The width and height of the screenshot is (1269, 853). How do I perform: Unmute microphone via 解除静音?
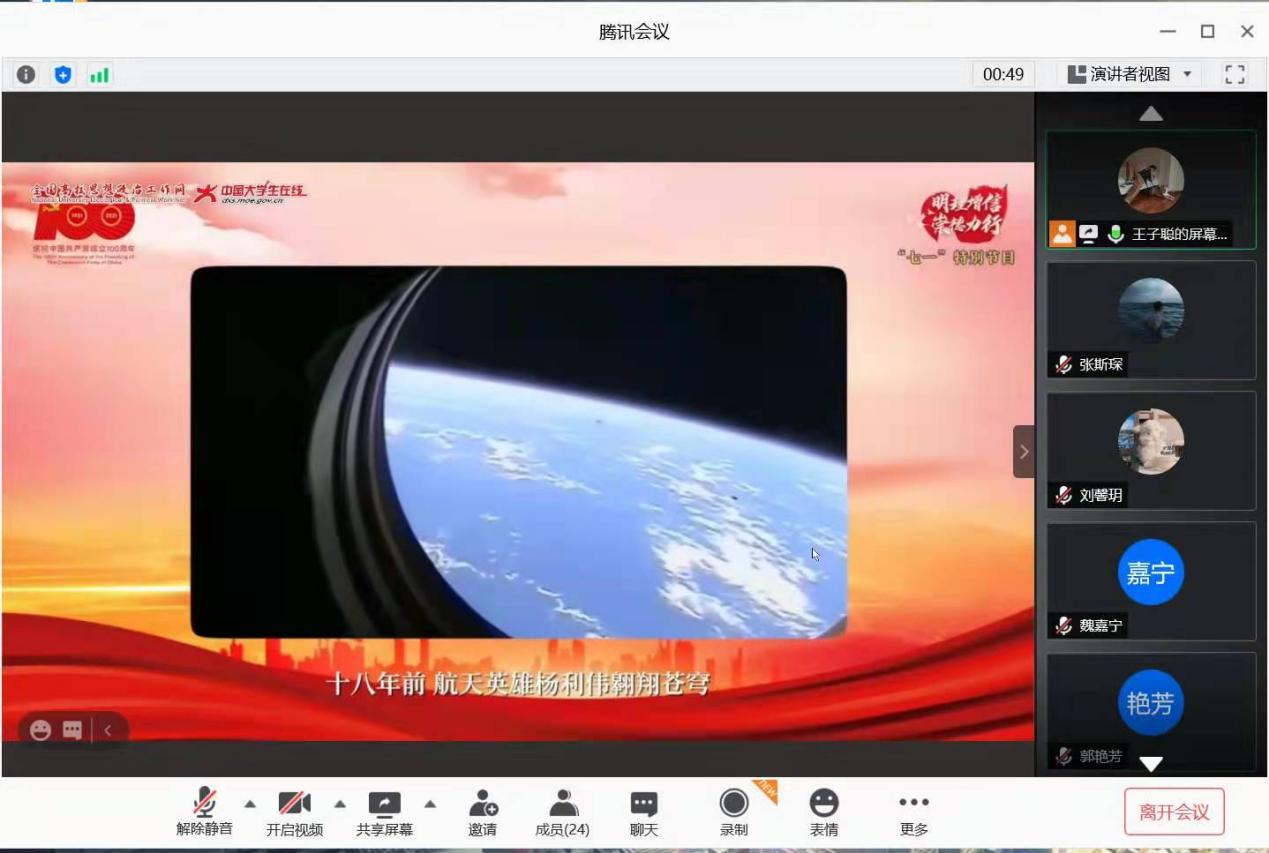(x=204, y=812)
